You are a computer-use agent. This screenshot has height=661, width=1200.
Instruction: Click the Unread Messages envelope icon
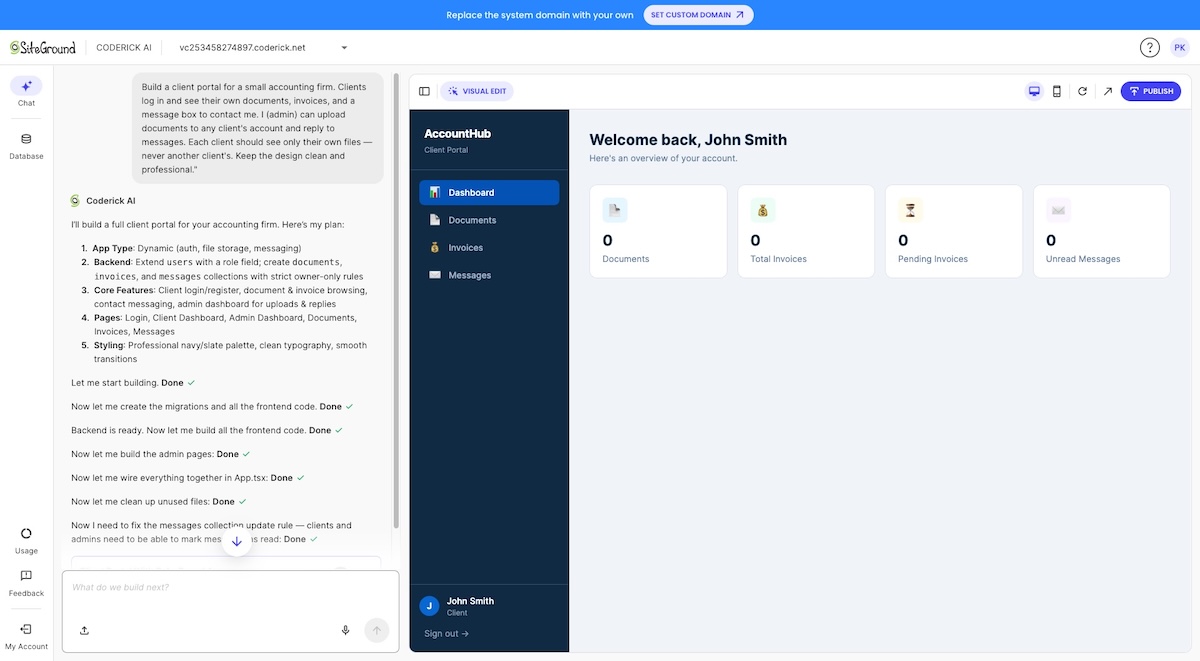[1058, 210]
